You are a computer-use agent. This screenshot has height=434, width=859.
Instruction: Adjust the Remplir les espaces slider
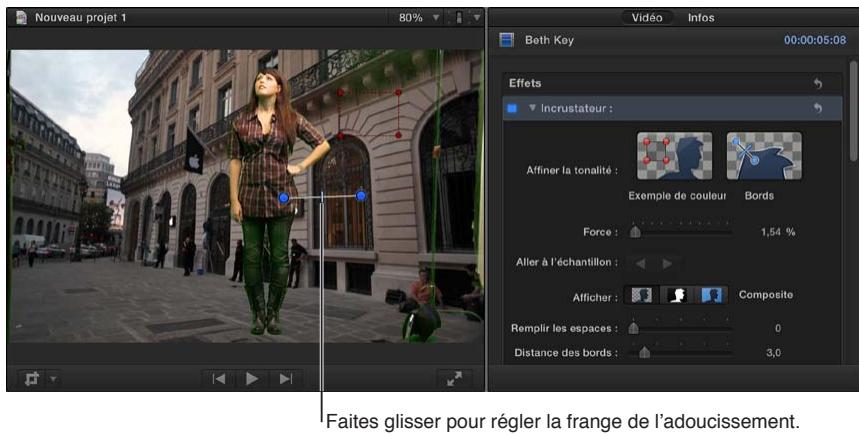click(633, 328)
